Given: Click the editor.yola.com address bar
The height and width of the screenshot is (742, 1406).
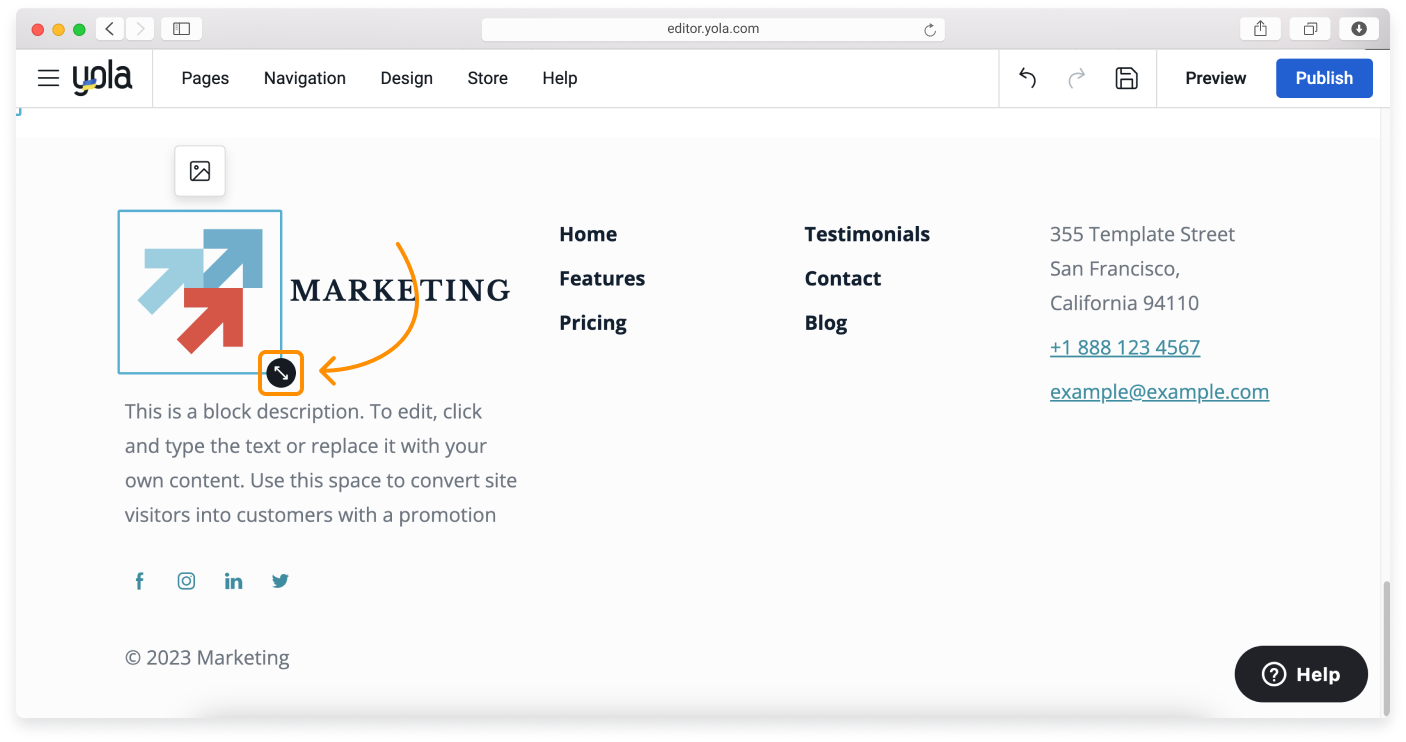Looking at the screenshot, I should 713,28.
